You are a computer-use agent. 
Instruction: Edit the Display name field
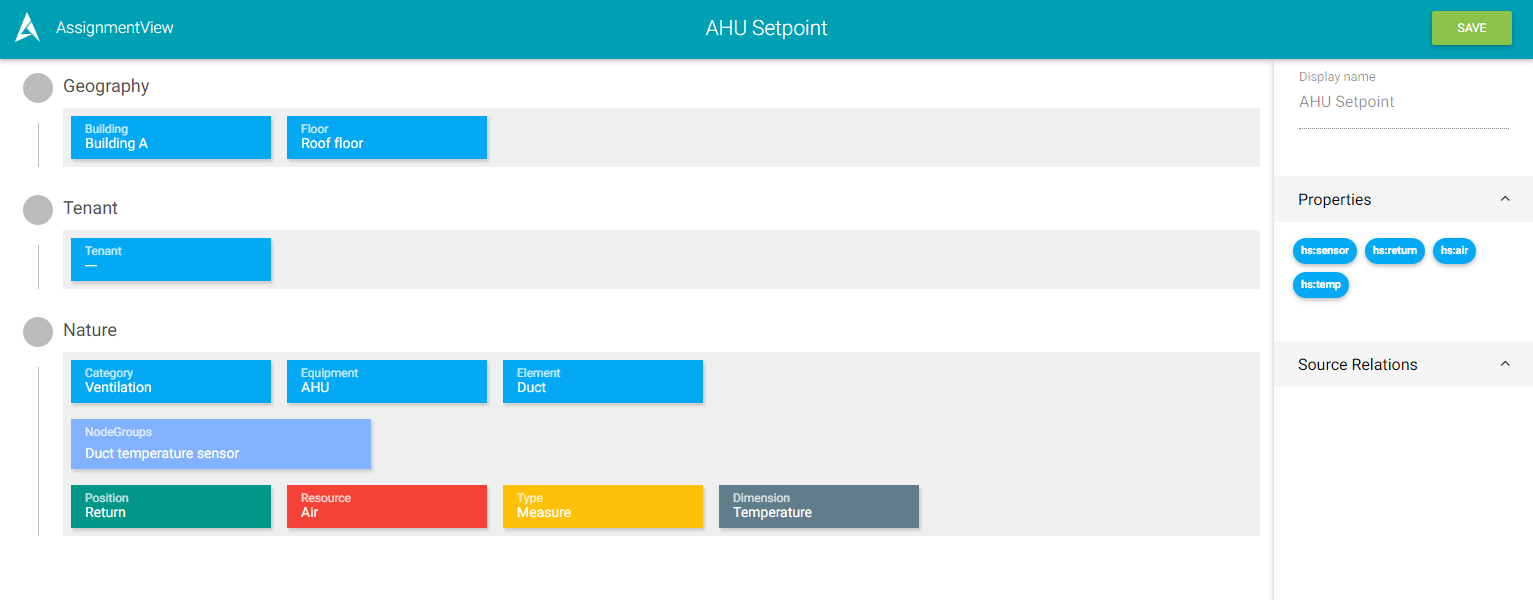pyautogui.click(x=1403, y=102)
